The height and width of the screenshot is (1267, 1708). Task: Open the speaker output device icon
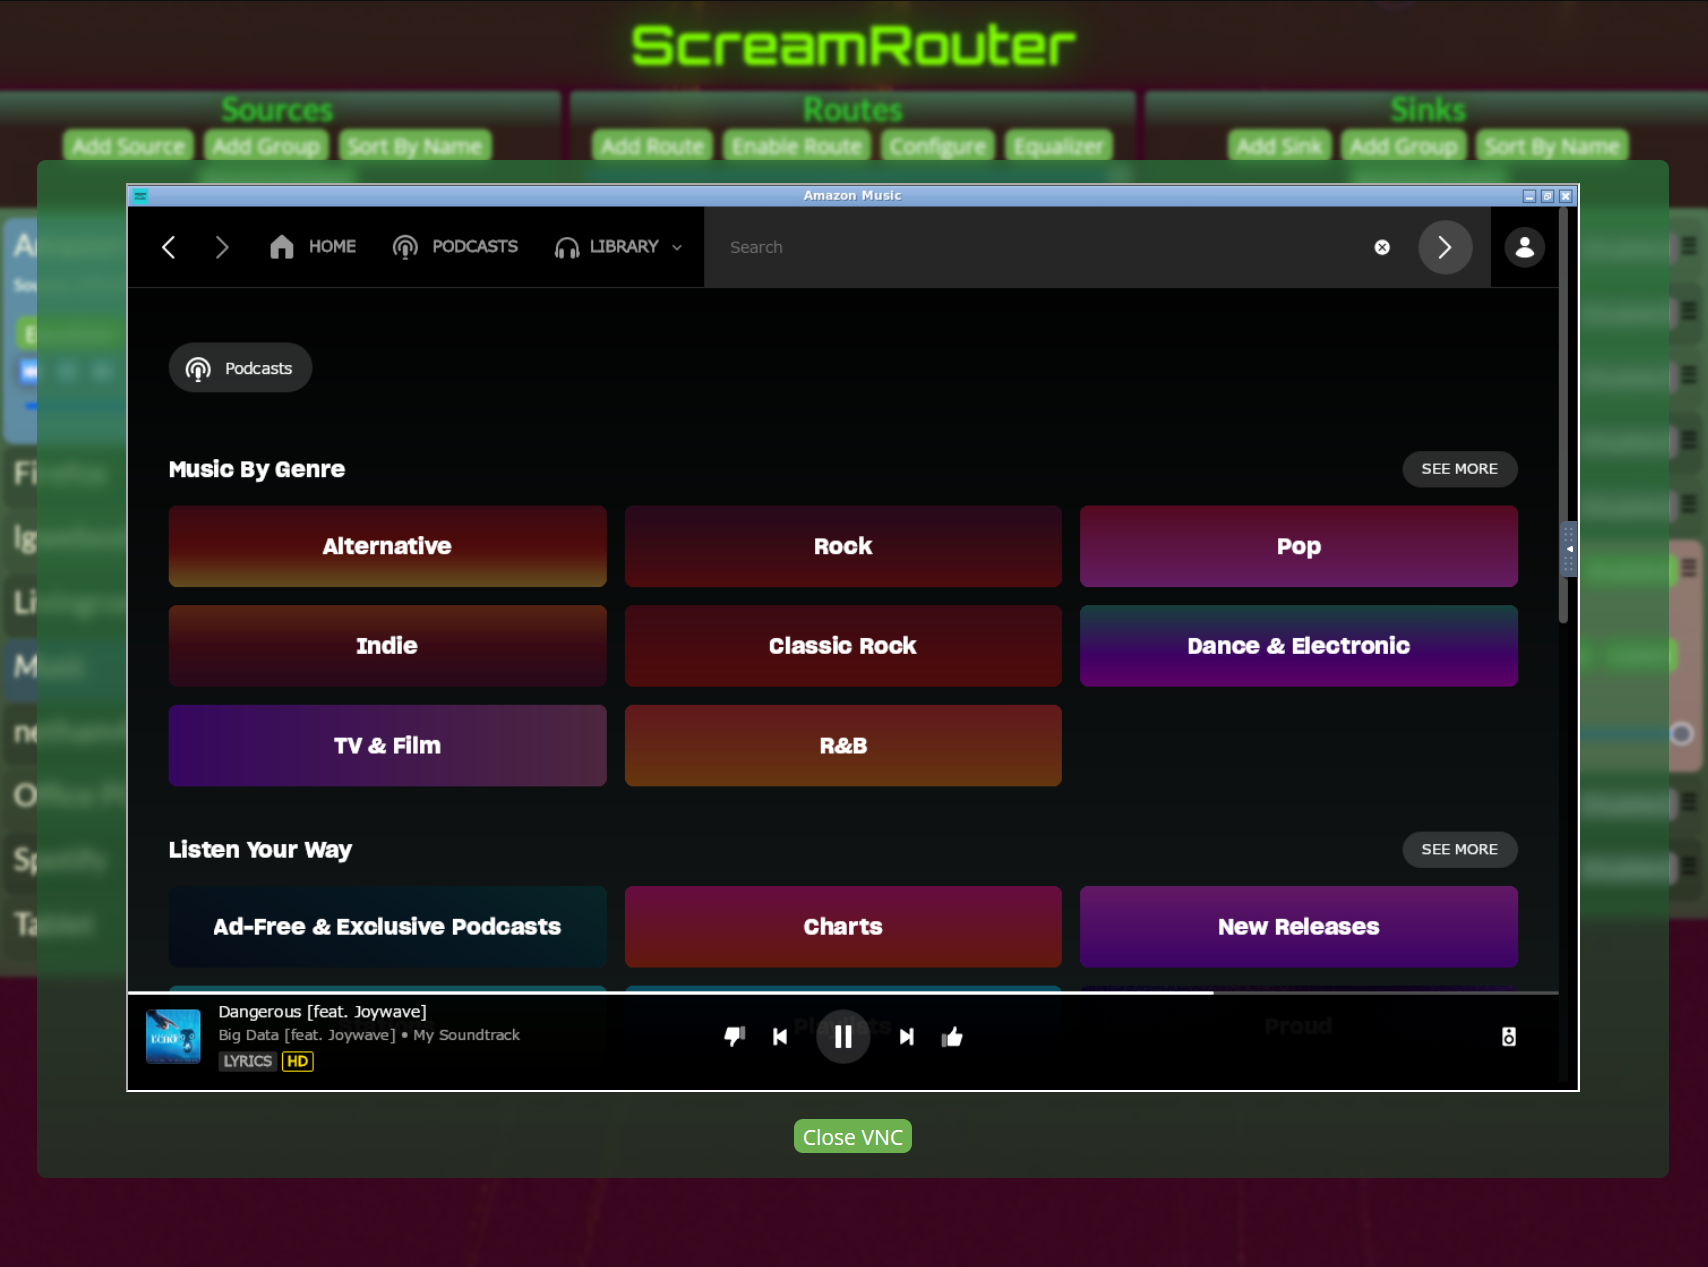click(1509, 1037)
